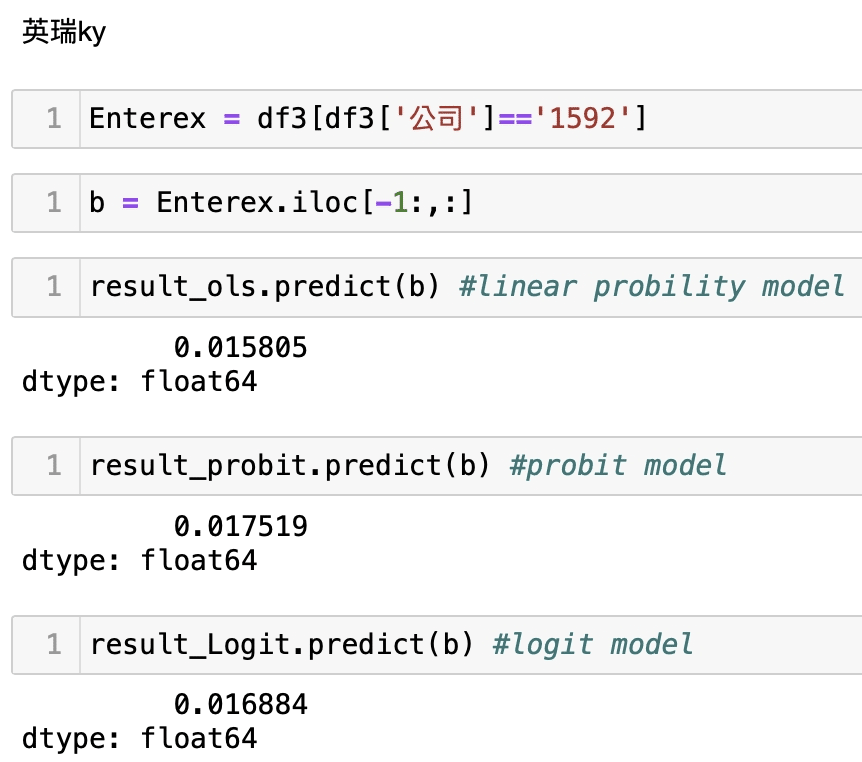Click line number of the result_probit cell

(x=53, y=465)
